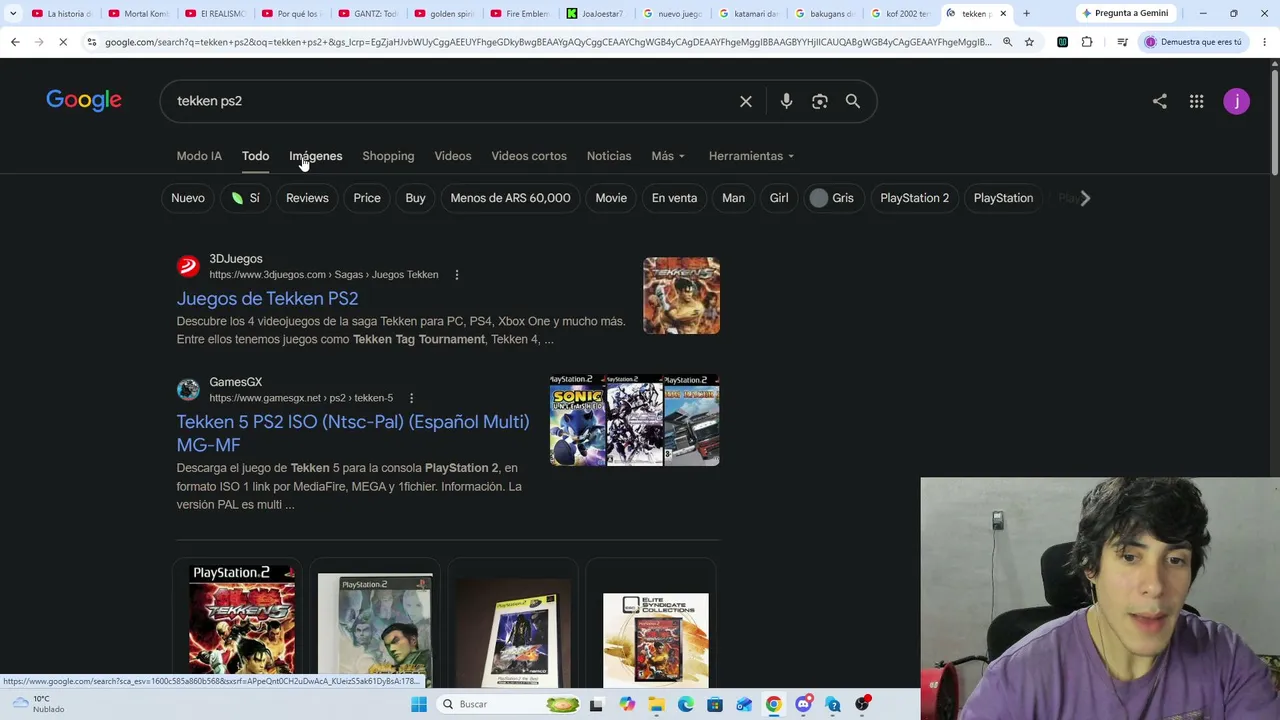Expand the Herramientas dropdown
Viewport: 1280px width, 720px height.
(751, 156)
